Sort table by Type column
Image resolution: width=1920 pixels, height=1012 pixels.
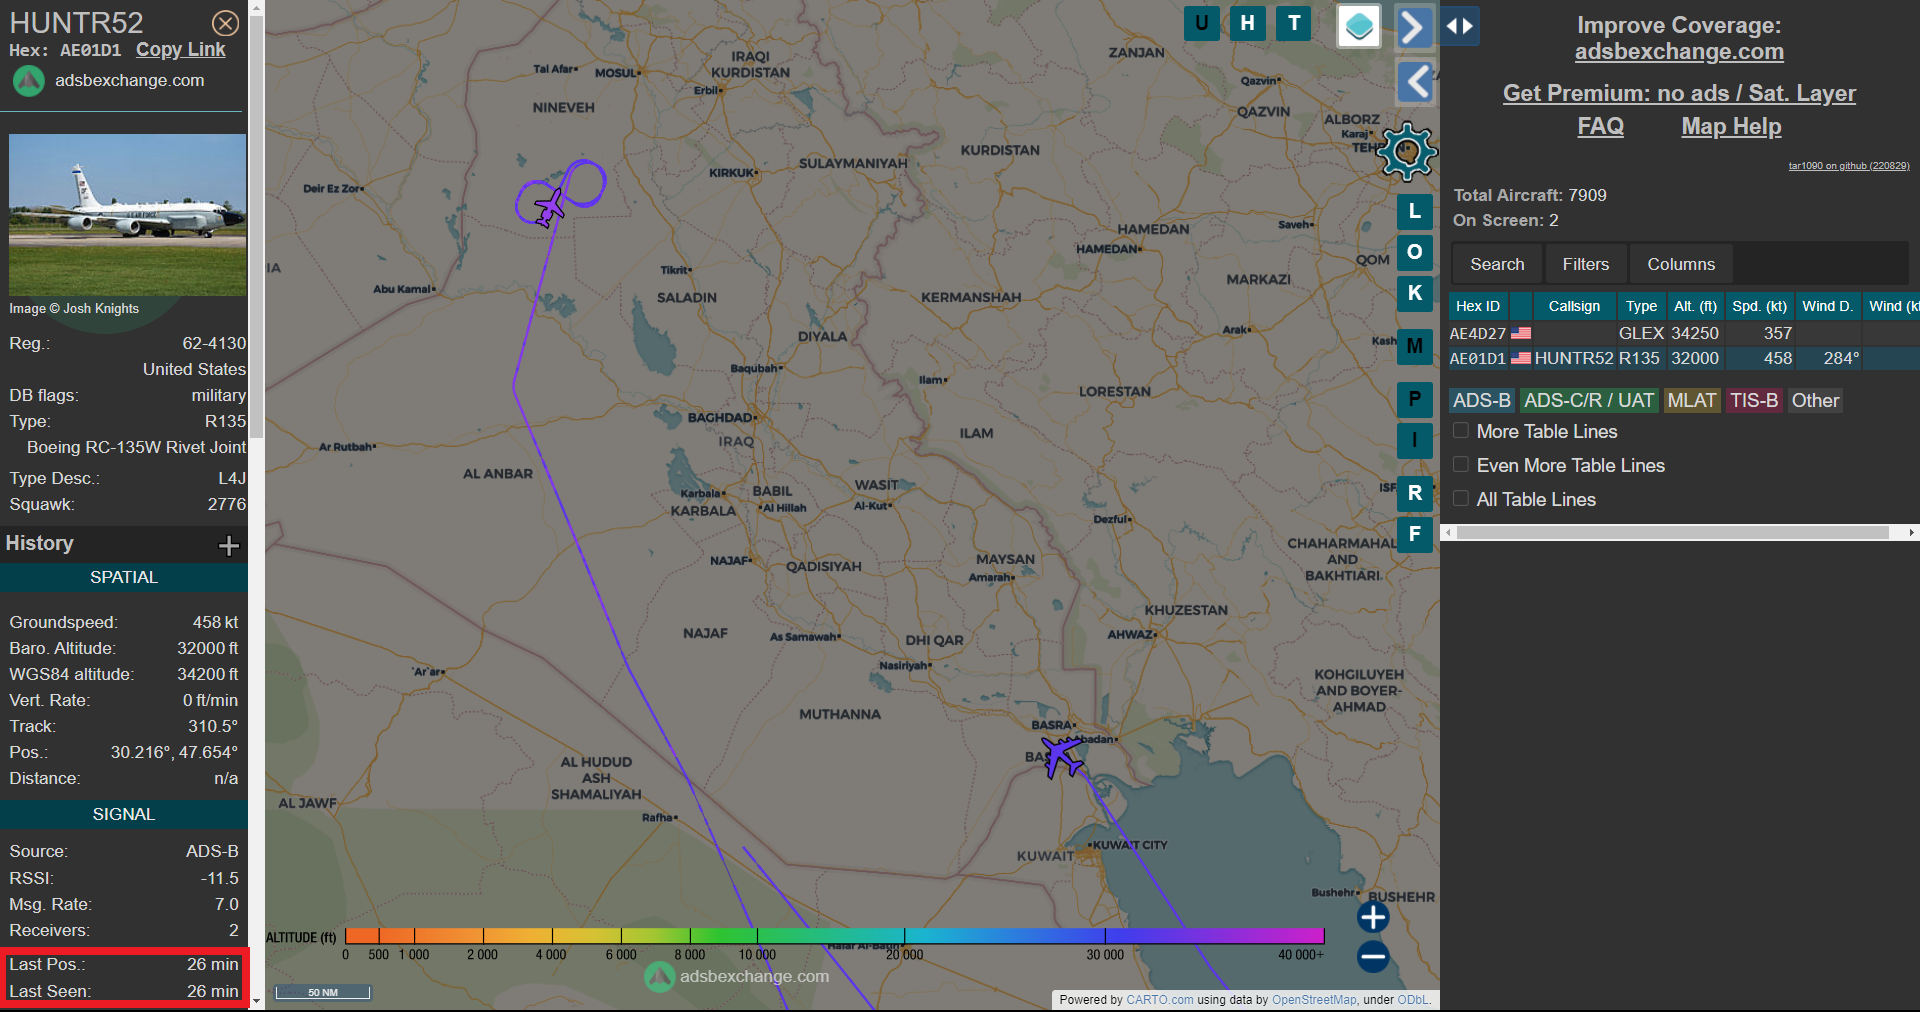1641,306
